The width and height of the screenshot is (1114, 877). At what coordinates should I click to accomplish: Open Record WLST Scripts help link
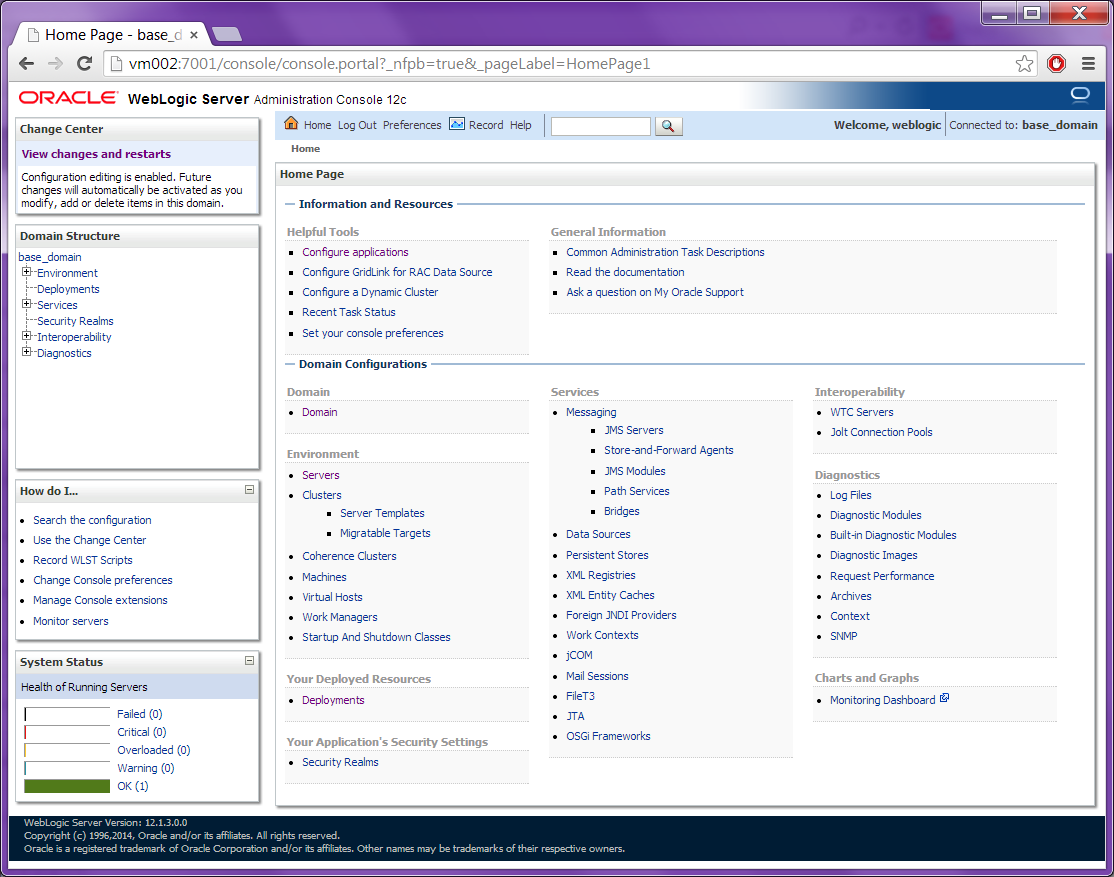[82, 560]
